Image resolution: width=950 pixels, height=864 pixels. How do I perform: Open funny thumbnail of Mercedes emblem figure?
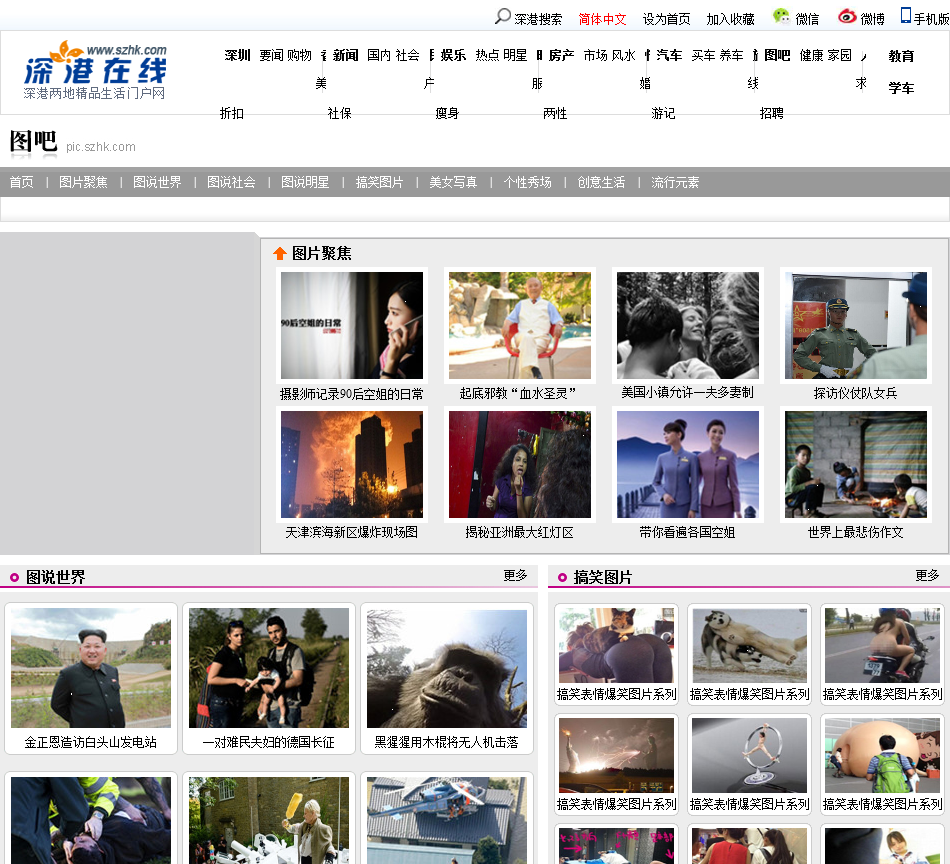(749, 756)
